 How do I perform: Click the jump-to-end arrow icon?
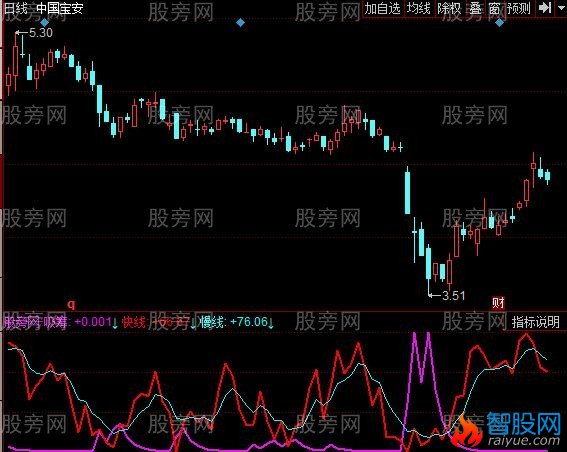(545, 8)
